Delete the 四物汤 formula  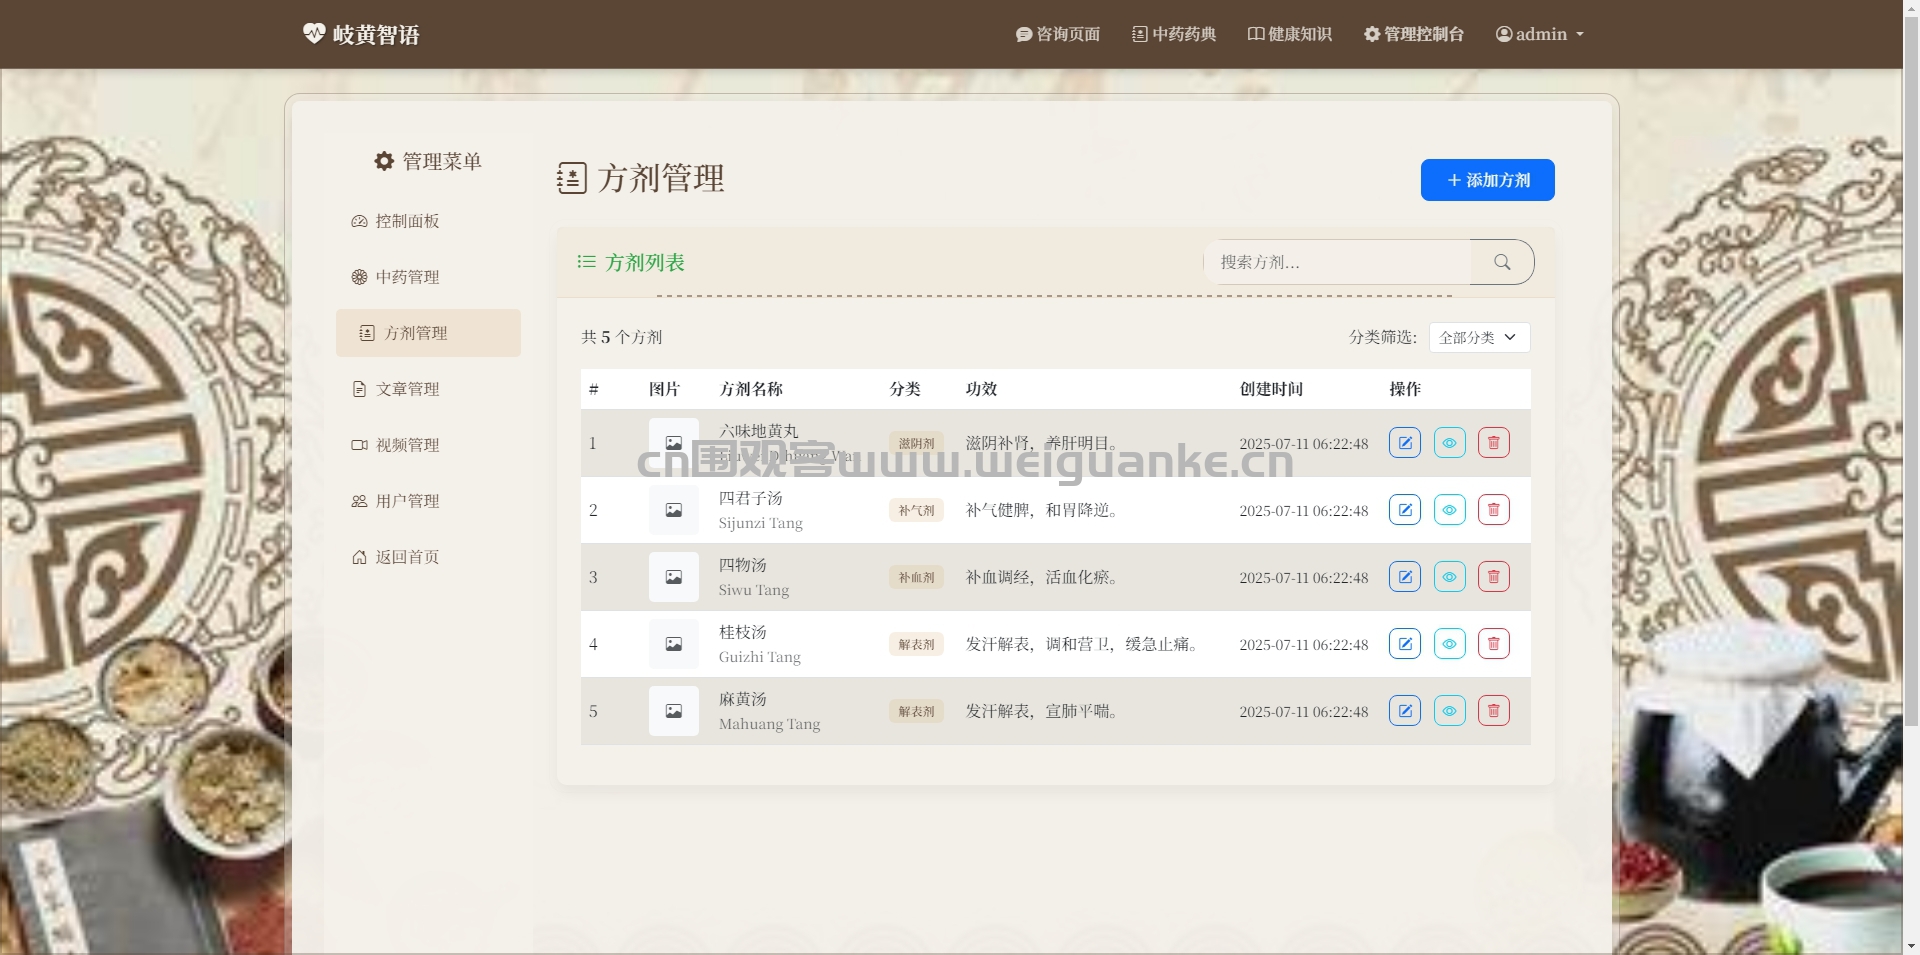1493,577
